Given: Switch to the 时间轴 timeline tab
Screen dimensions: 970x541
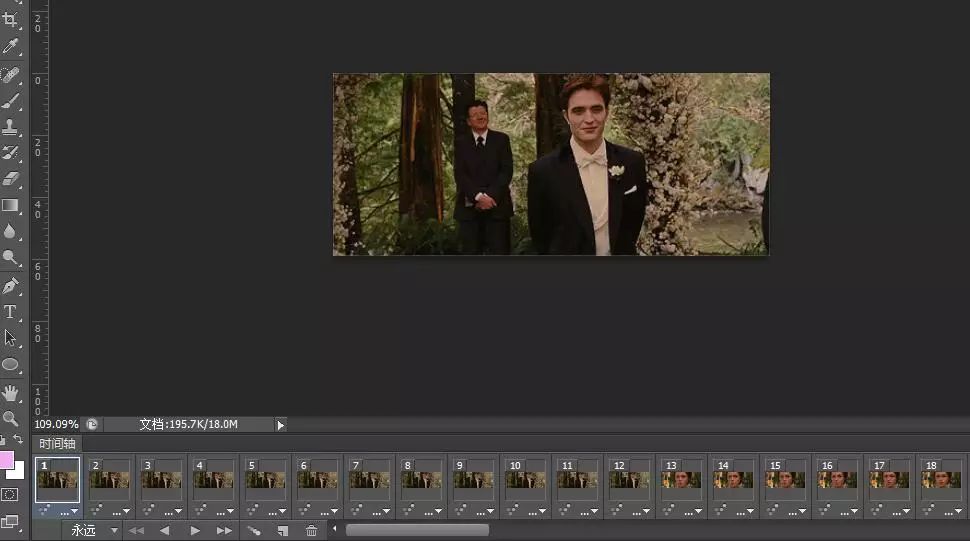Looking at the screenshot, I should 57,443.
